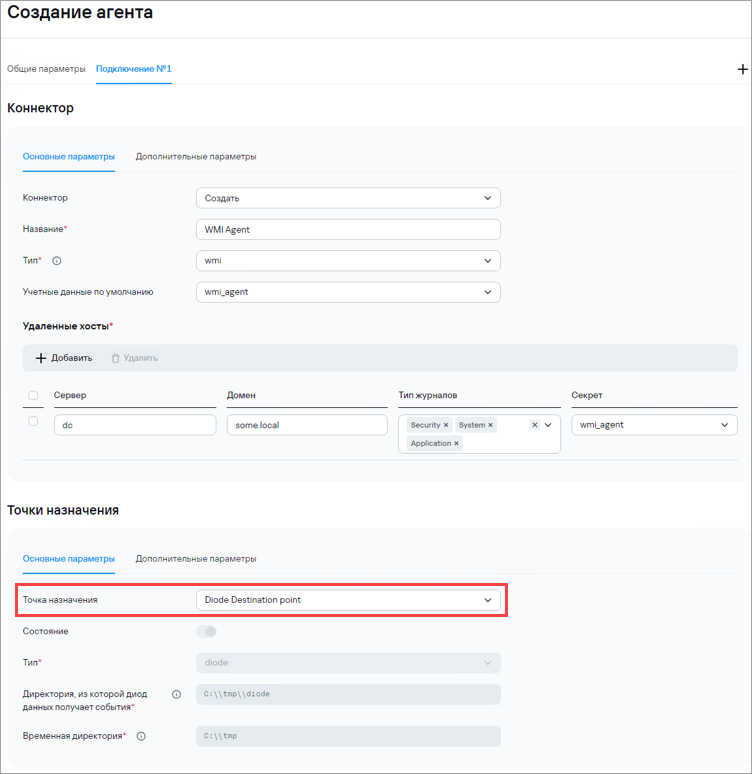Click the Точки назначения heading
Viewport: 752px width, 774px height.
click(x=63, y=510)
